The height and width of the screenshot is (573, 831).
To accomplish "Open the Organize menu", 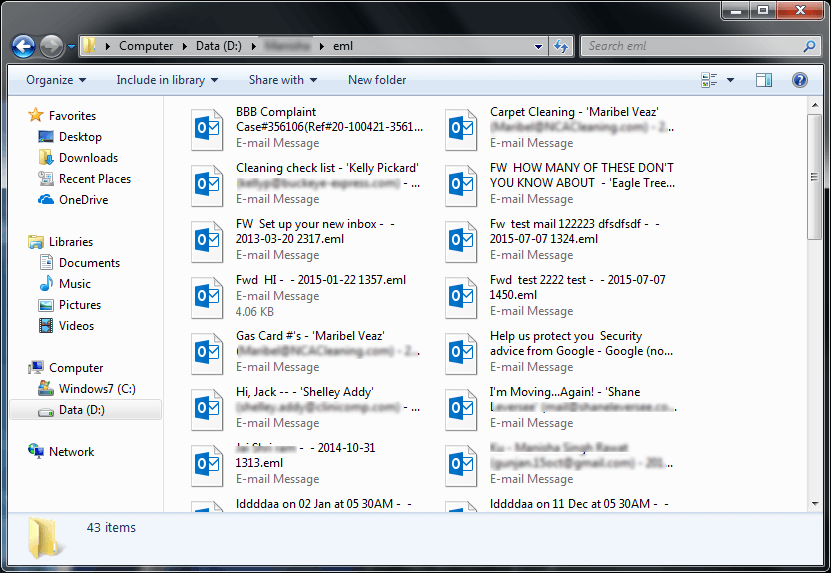I will tap(56, 80).
